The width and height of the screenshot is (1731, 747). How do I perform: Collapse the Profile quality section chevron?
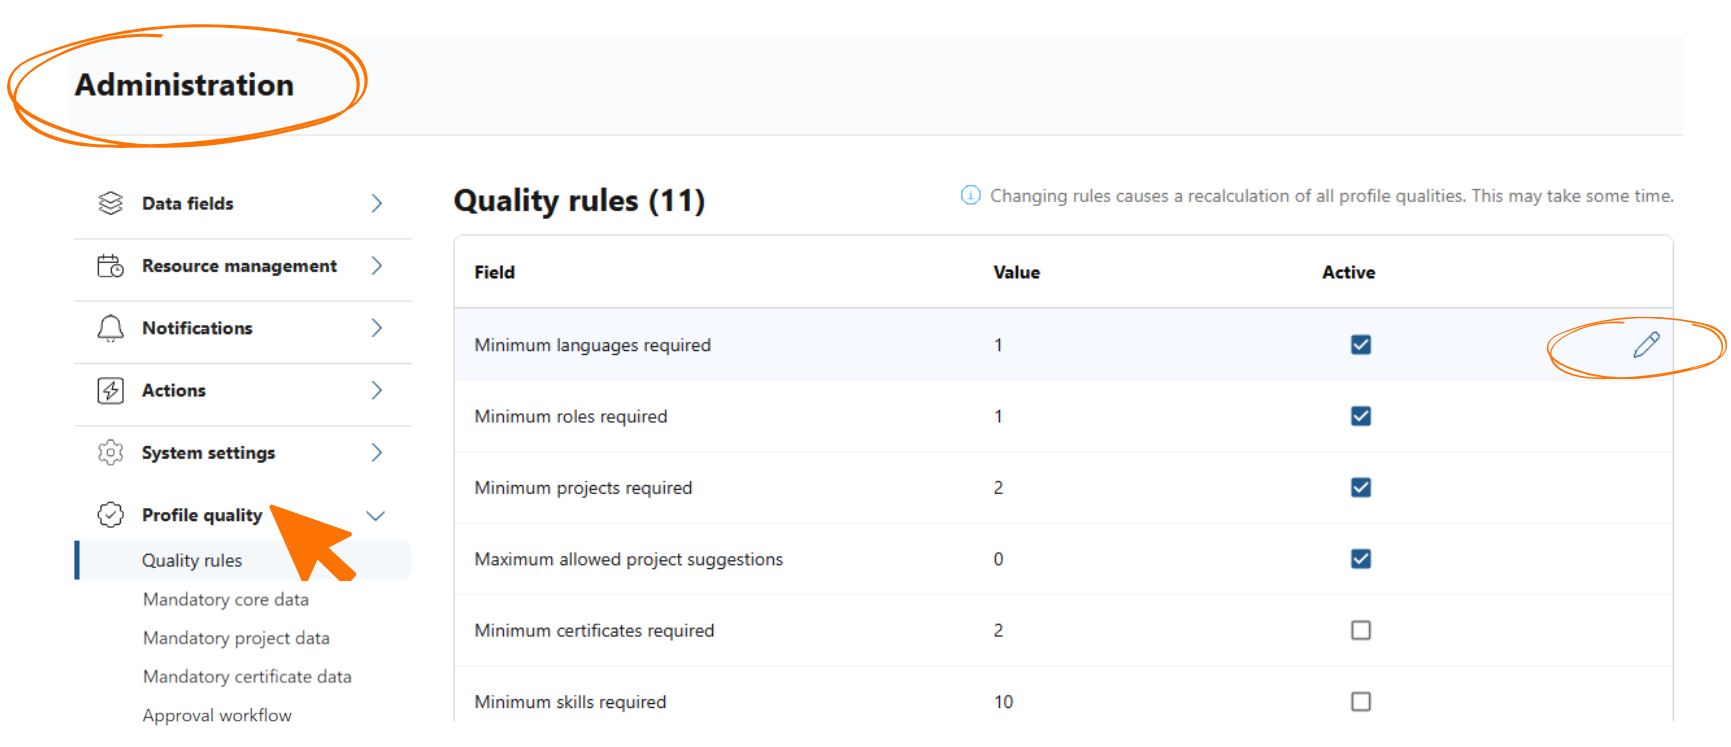click(375, 516)
